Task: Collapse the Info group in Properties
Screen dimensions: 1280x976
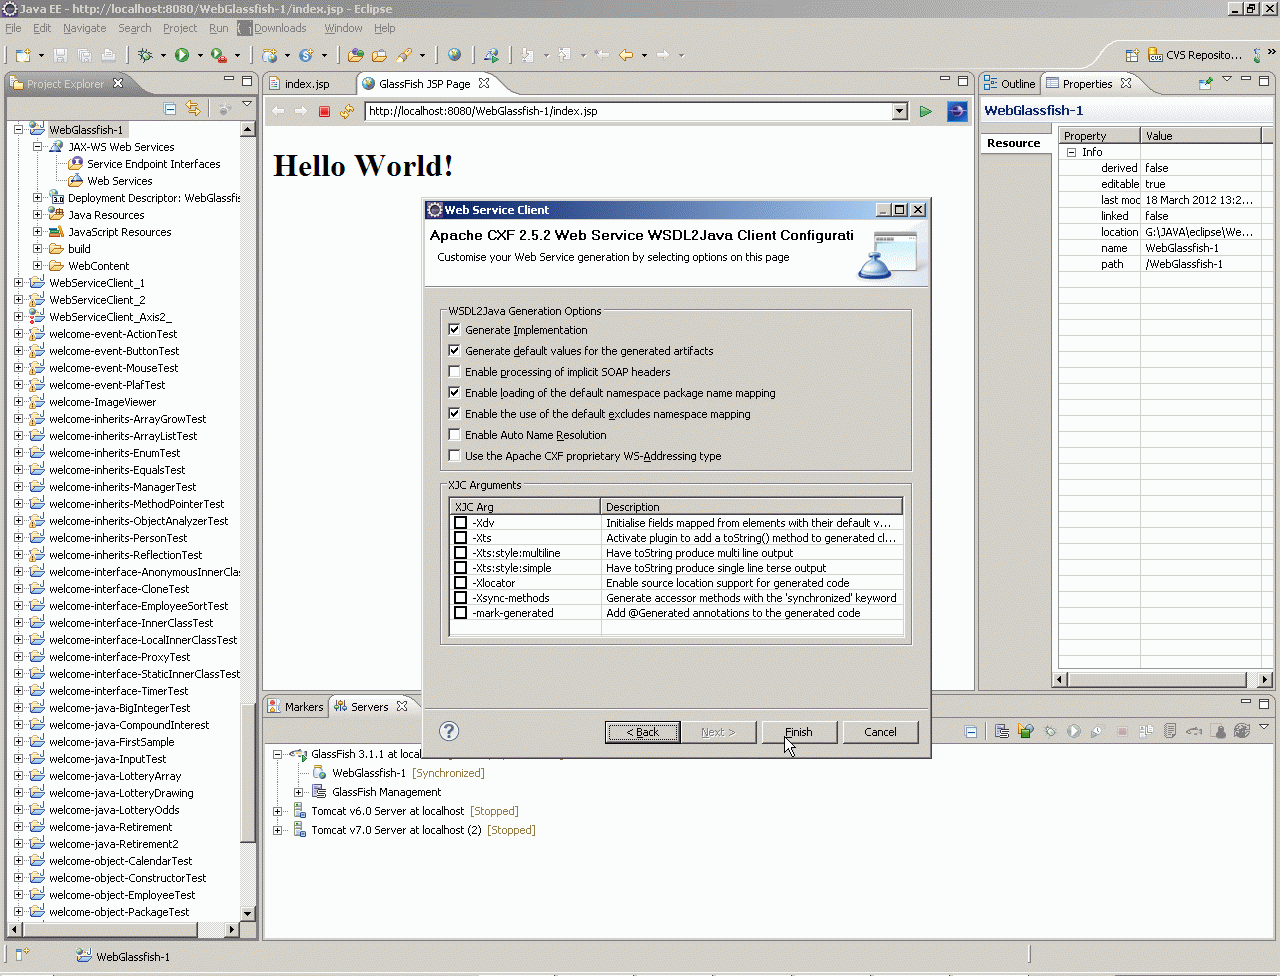Action: pyautogui.click(x=1072, y=152)
